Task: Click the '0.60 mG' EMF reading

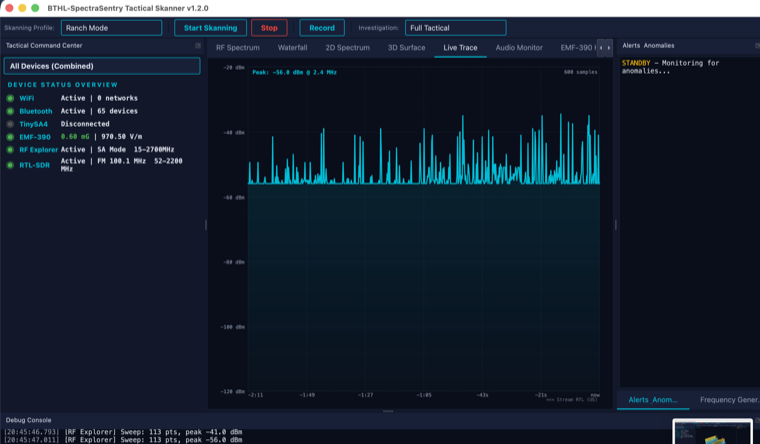Action: (75, 137)
